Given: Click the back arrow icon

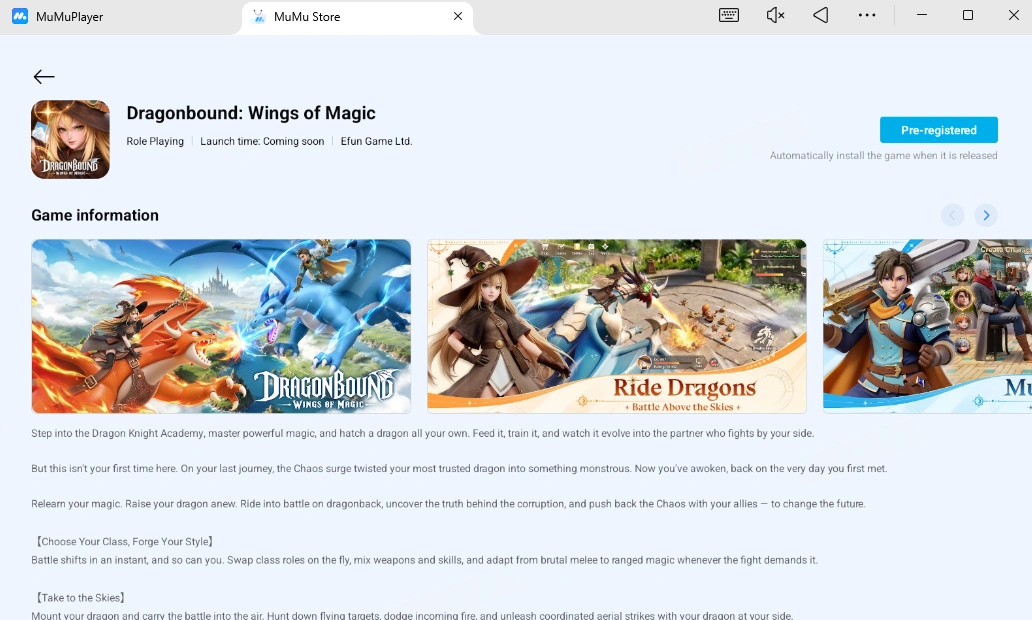Looking at the screenshot, I should (44, 77).
